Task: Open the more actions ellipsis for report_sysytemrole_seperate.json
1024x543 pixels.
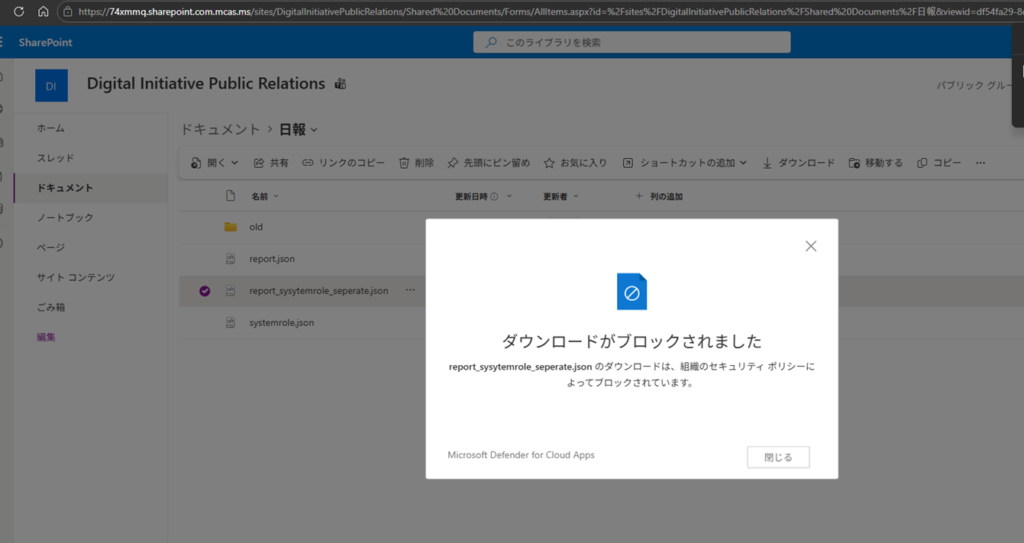Action: point(409,290)
